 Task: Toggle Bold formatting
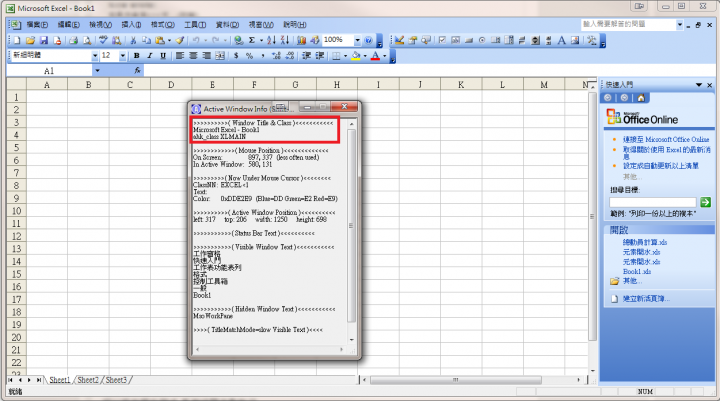click(x=136, y=56)
